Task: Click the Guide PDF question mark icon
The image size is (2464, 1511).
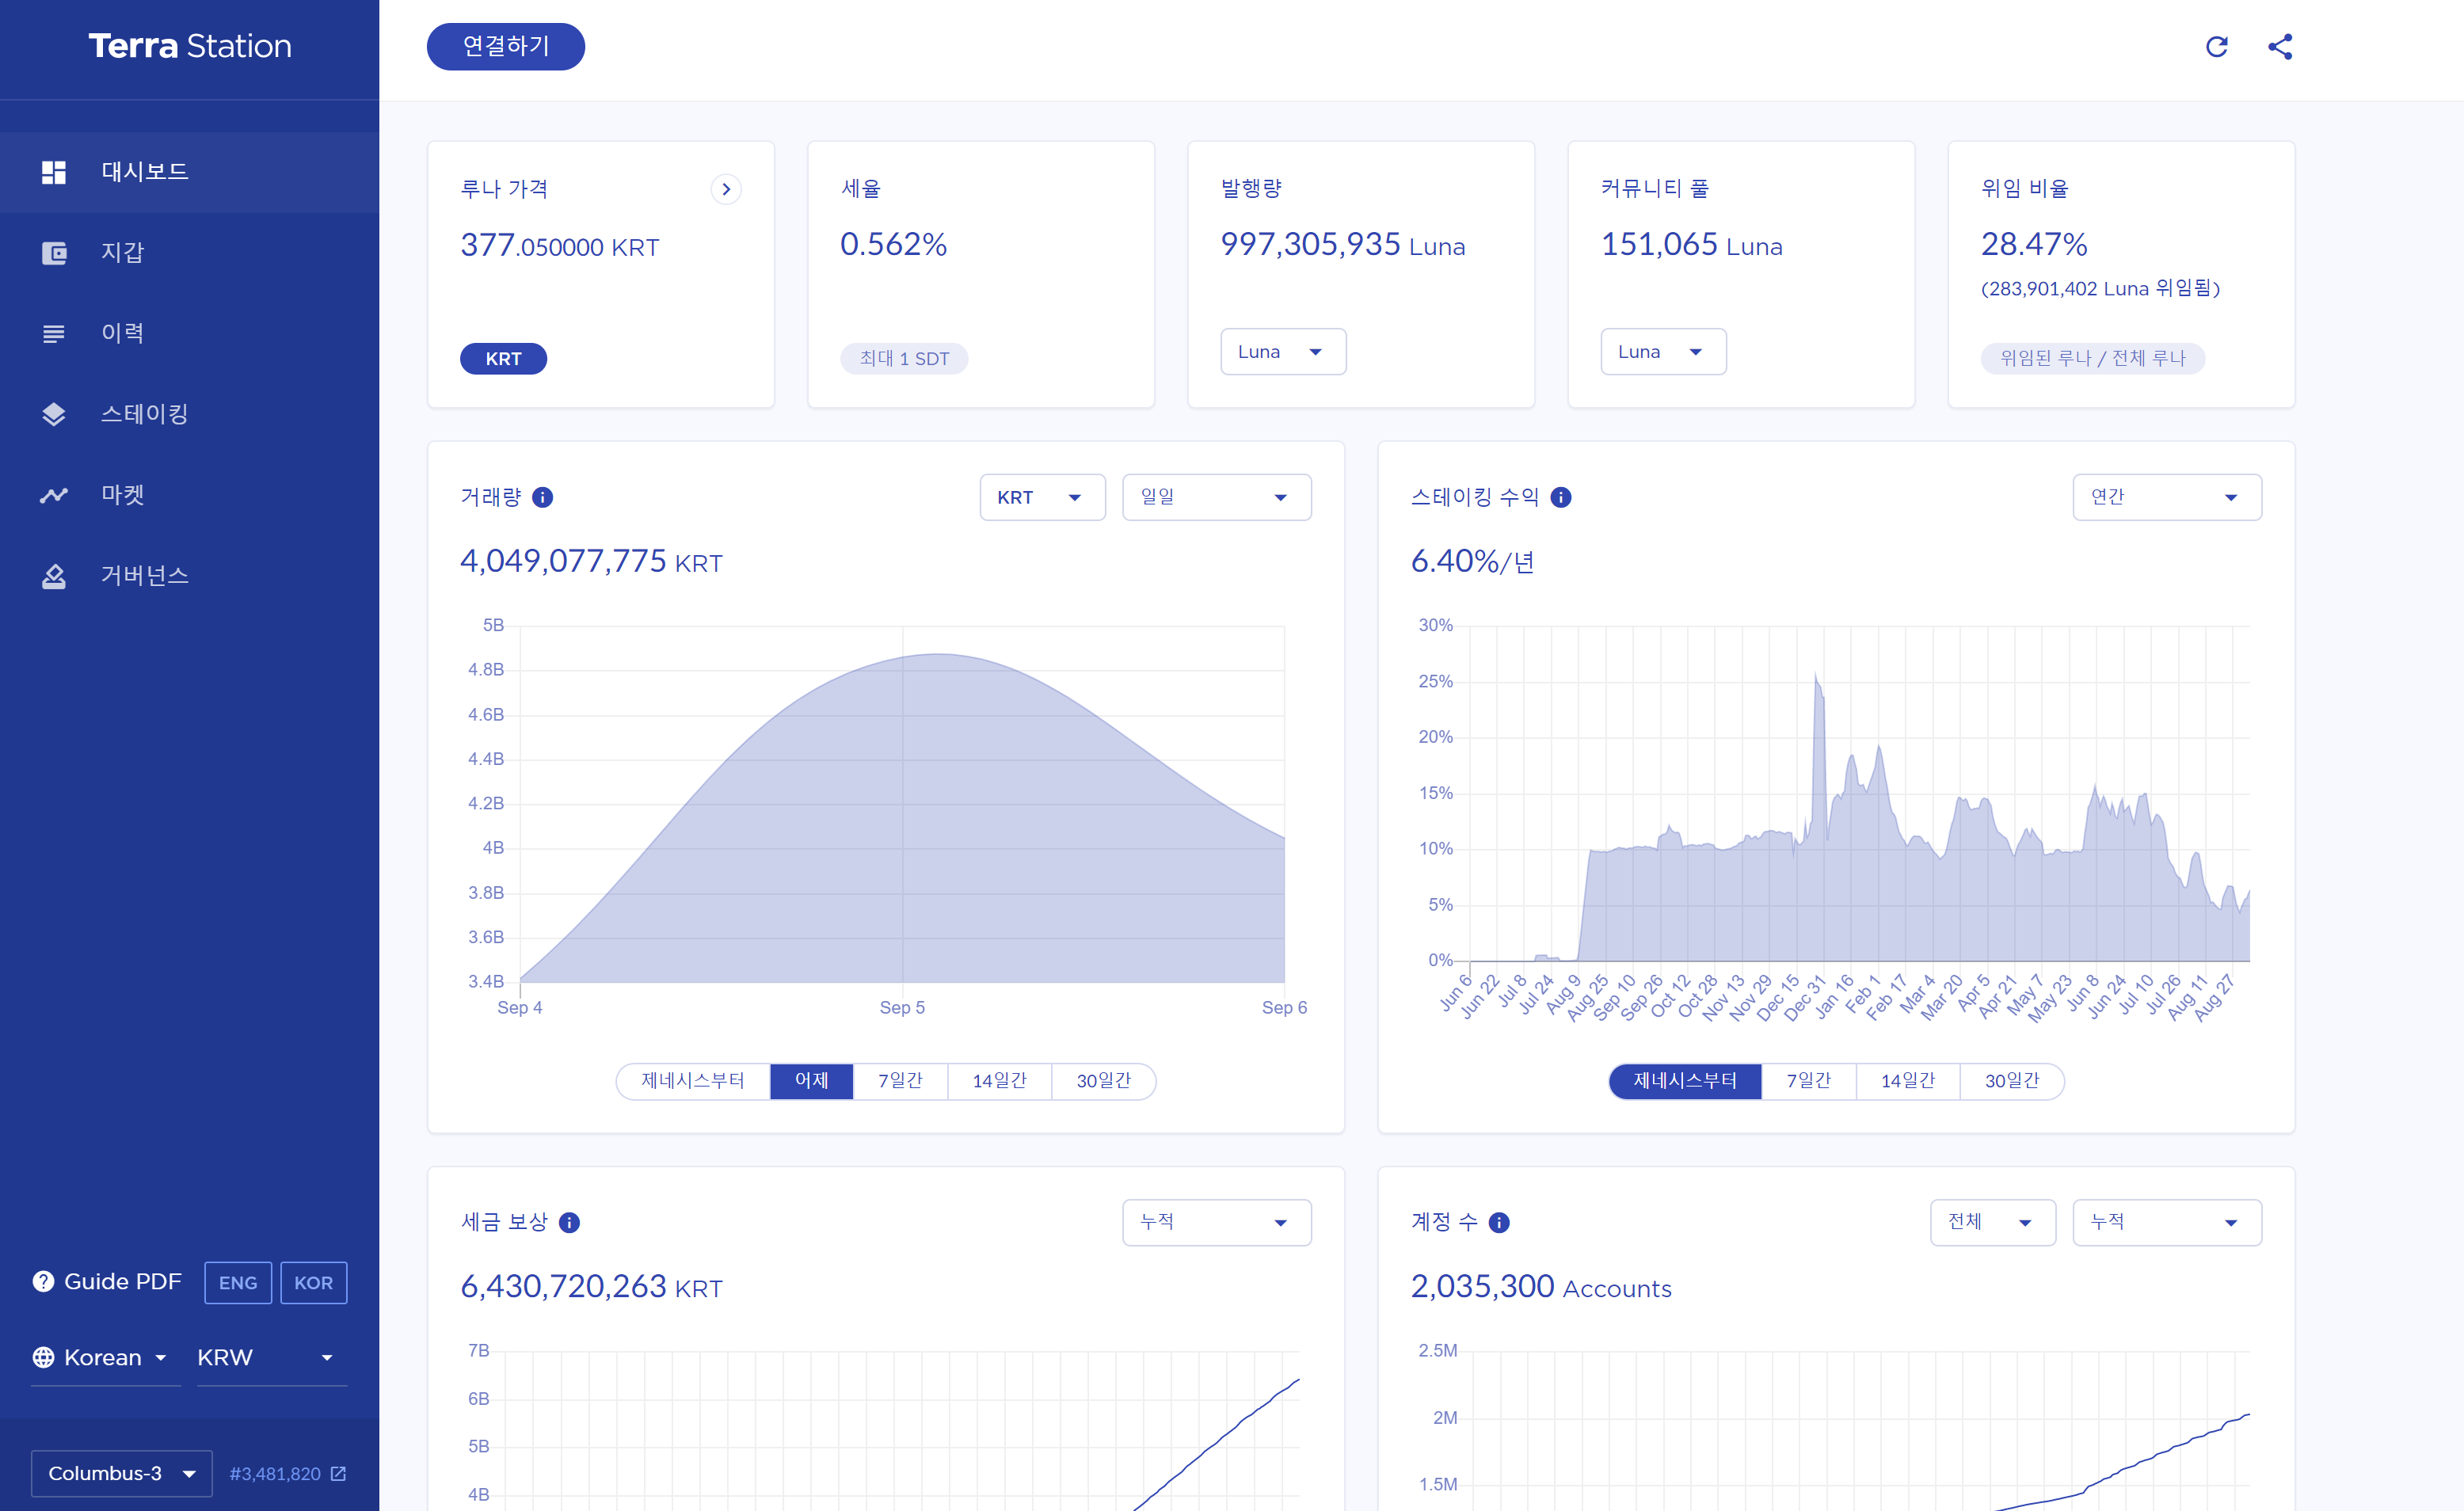Action: click(x=43, y=1281)
